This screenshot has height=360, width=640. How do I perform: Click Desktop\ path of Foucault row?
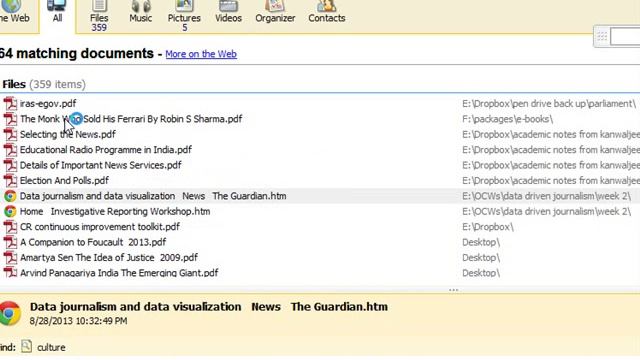coord(481,242)
